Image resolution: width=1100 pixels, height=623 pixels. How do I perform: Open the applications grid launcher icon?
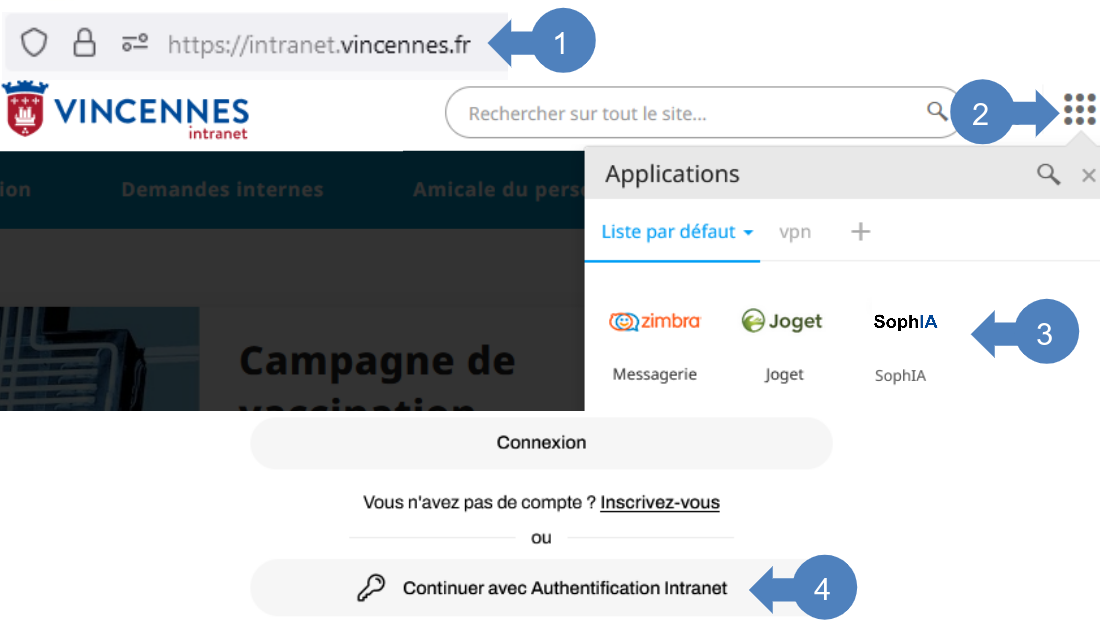coord(1079,109)
